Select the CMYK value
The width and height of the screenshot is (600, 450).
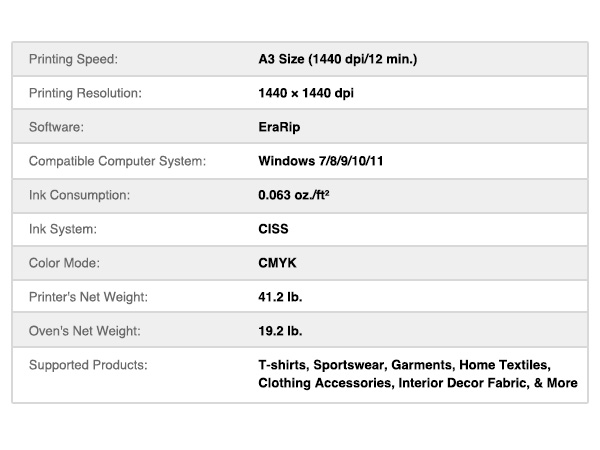point(276,263)
